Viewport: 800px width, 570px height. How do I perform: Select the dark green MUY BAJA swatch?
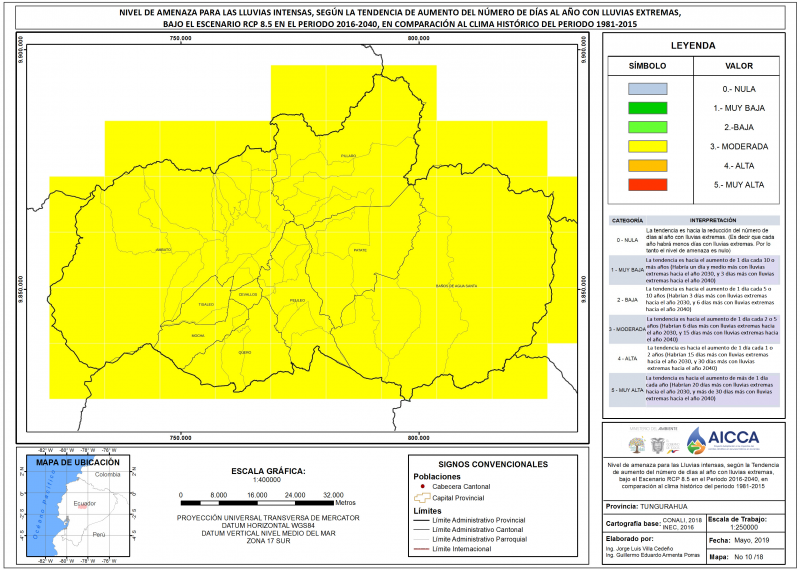[x=647, y=108]
